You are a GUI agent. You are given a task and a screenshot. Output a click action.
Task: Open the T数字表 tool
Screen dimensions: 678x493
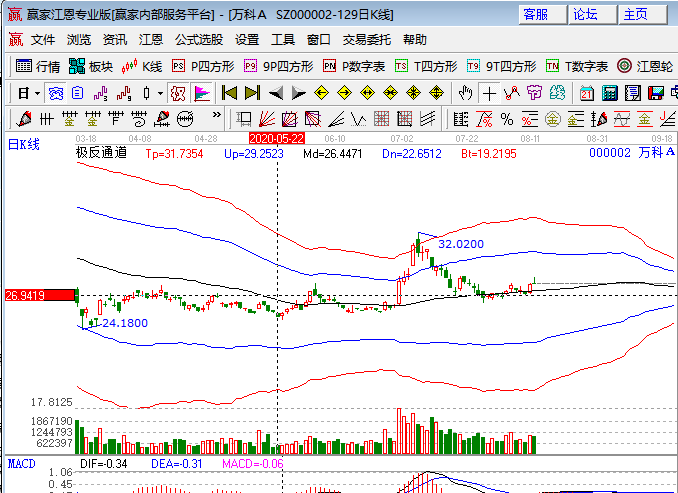[577, 66]
